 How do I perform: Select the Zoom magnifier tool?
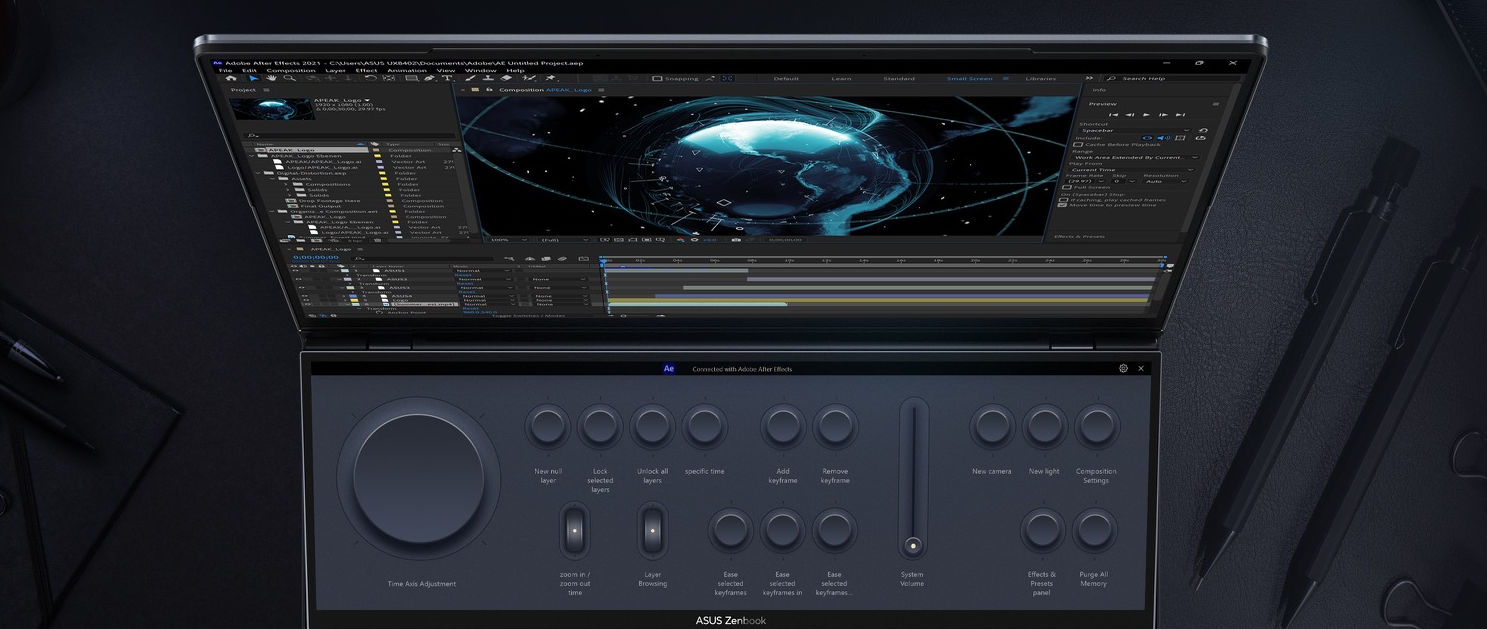pyautogui.click(x=290, y=78)
